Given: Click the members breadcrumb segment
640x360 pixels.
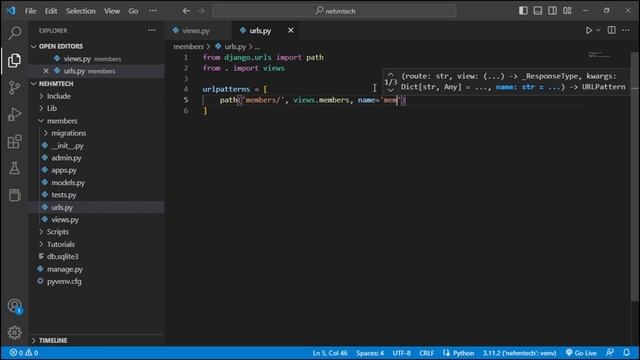Looking at the screenshot, I should (x=188, y=47).
